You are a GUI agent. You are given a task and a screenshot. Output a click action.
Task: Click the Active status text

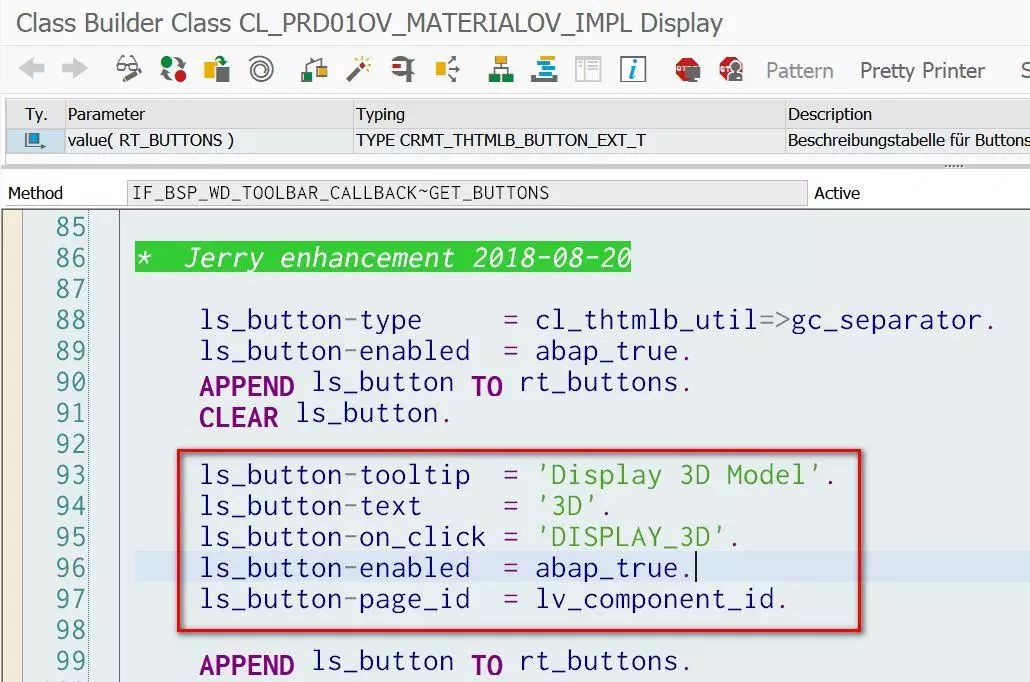837,193
